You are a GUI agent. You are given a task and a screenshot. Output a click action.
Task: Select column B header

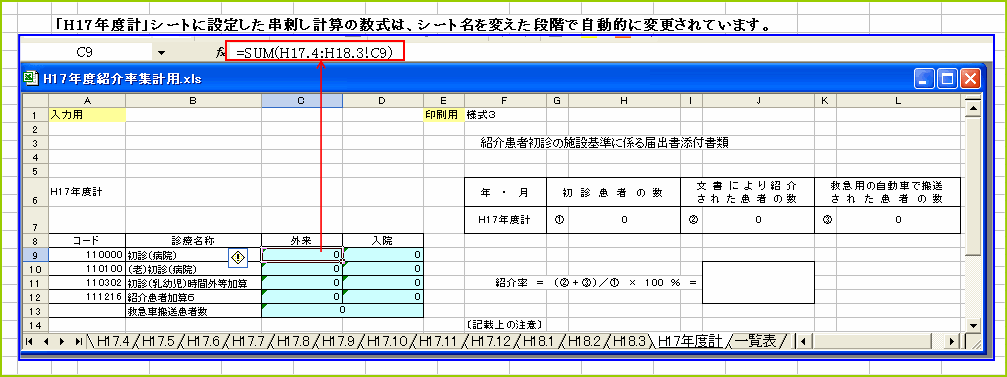click(193, 101)
